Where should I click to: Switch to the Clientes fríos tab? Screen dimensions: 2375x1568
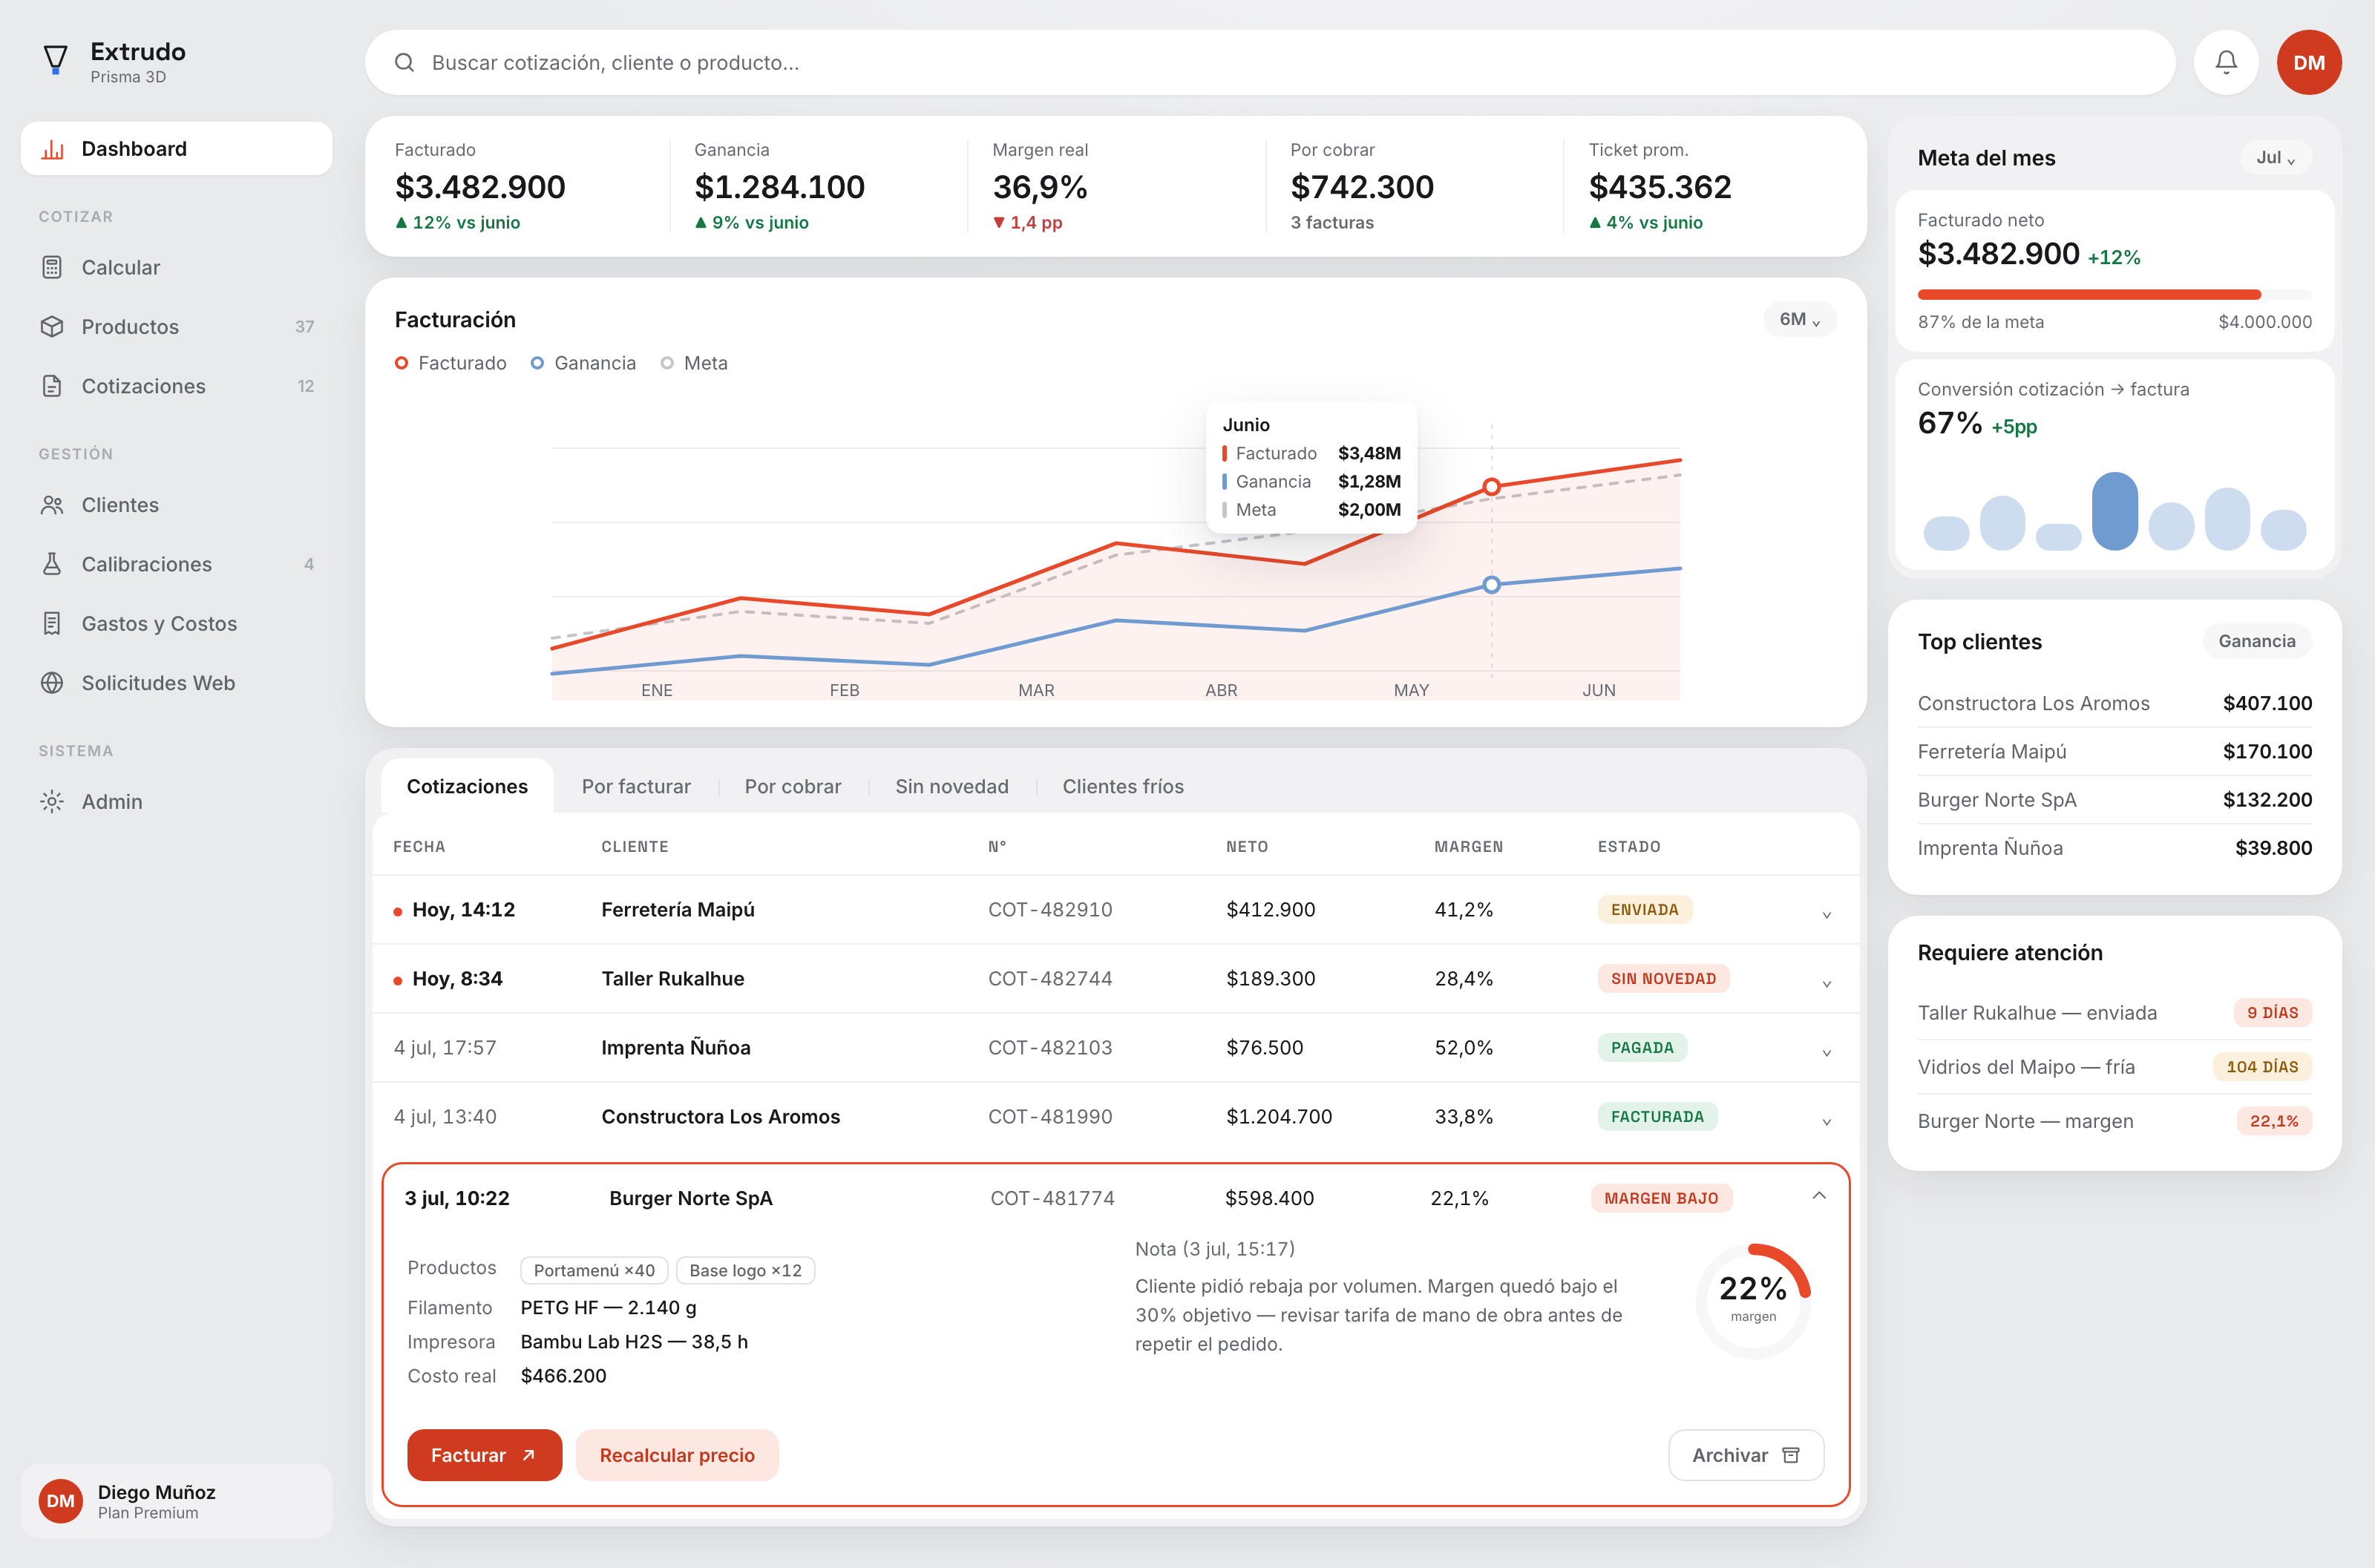pyautogui.click(x=1123, y=786)
